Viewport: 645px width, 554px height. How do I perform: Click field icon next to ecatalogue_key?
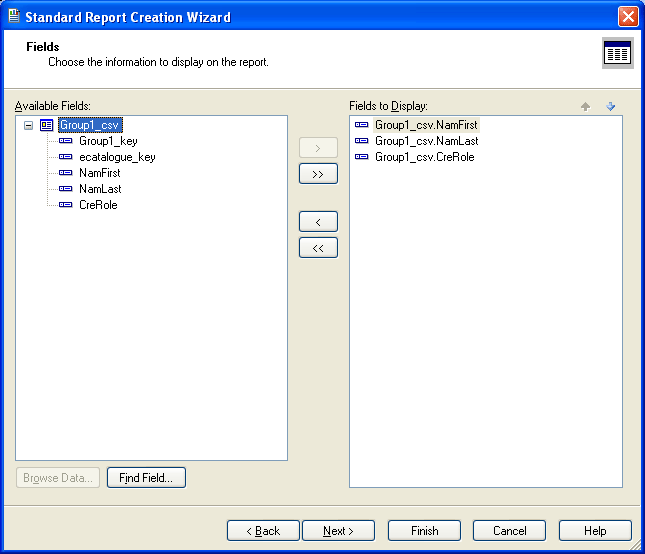point(66,157)
